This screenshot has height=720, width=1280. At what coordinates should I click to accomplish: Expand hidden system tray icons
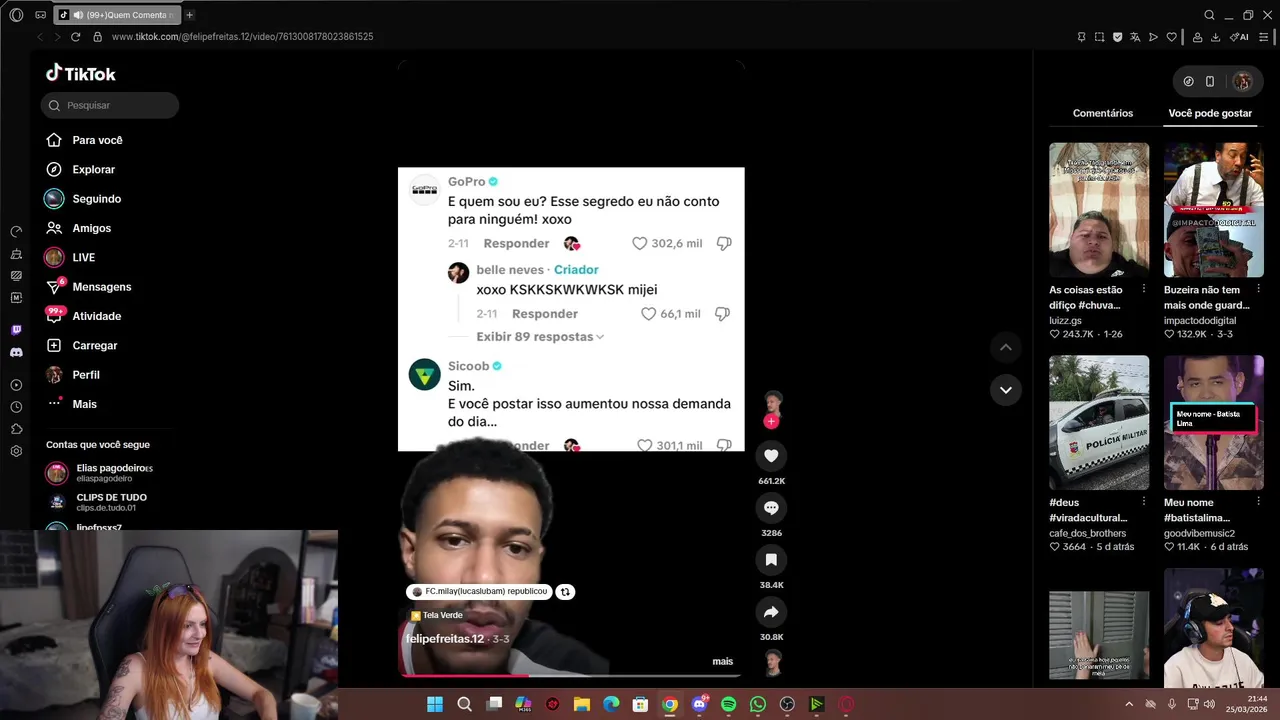tap(1129, 704)
